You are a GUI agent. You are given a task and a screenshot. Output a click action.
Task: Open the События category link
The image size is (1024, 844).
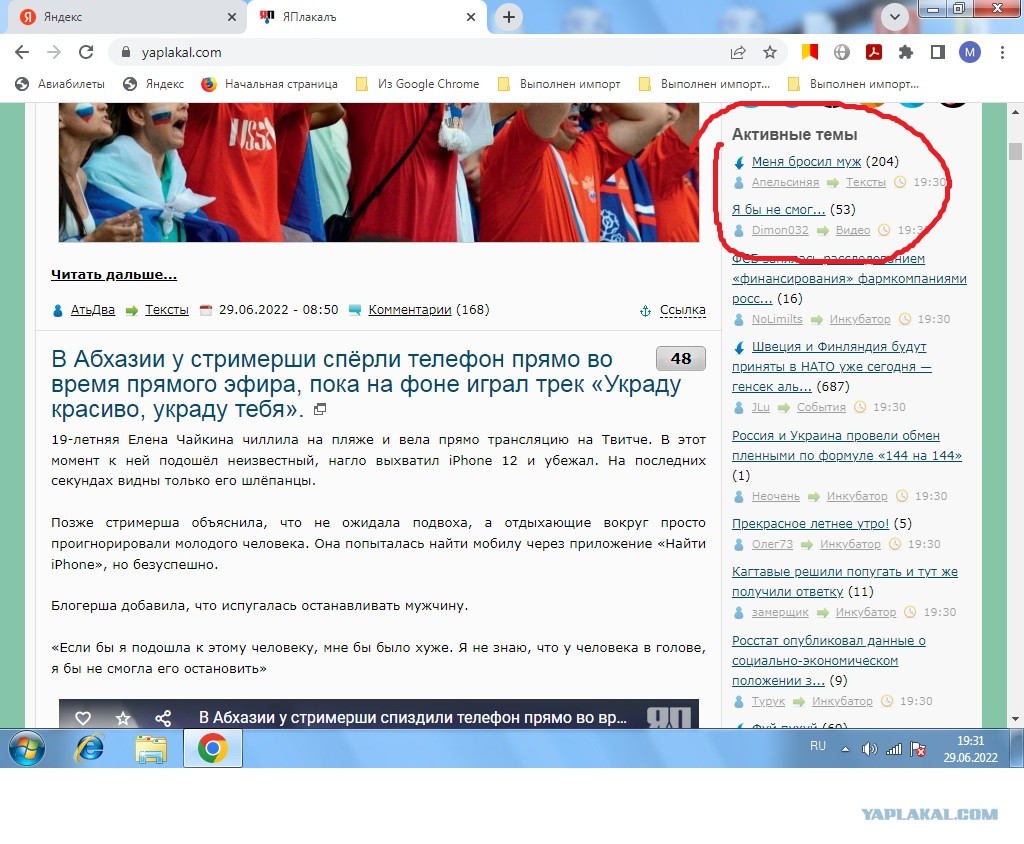821,407
